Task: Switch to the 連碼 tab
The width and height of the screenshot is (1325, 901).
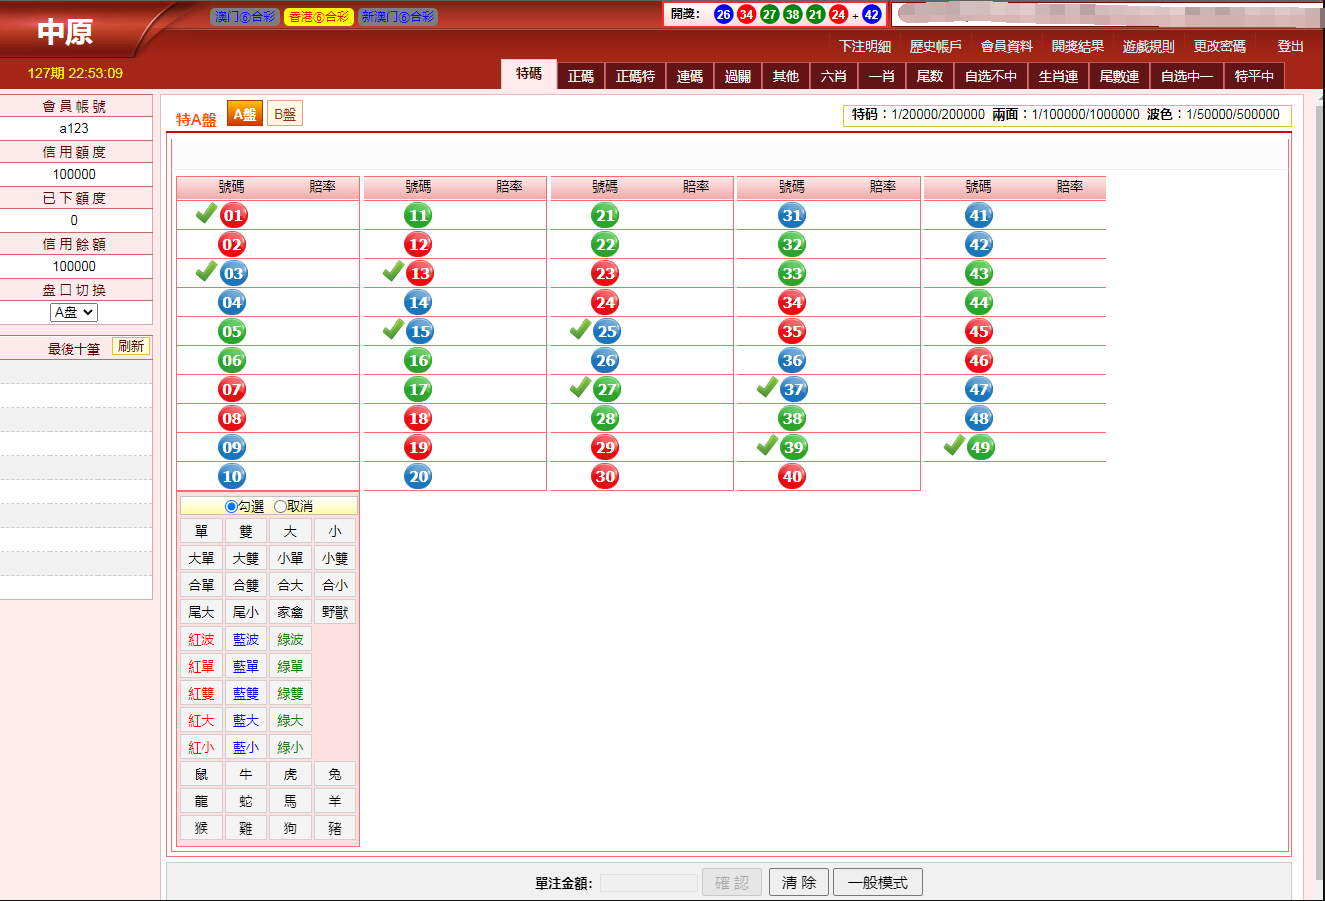Action: pyautogui.click(x=689, y=77)
